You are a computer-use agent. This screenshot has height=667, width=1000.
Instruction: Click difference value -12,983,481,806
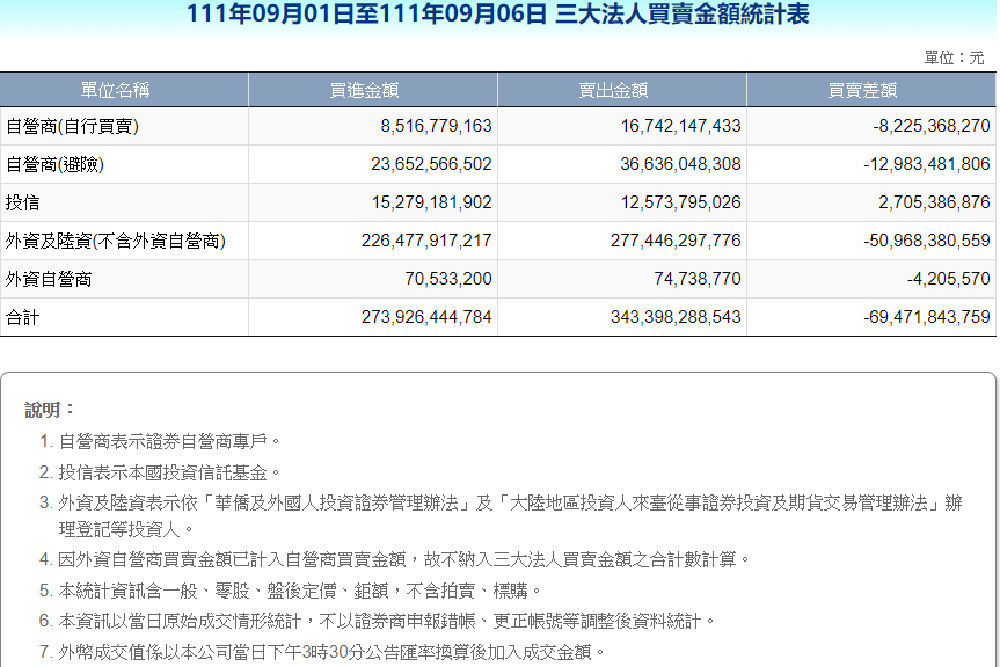tap(927, 164)
